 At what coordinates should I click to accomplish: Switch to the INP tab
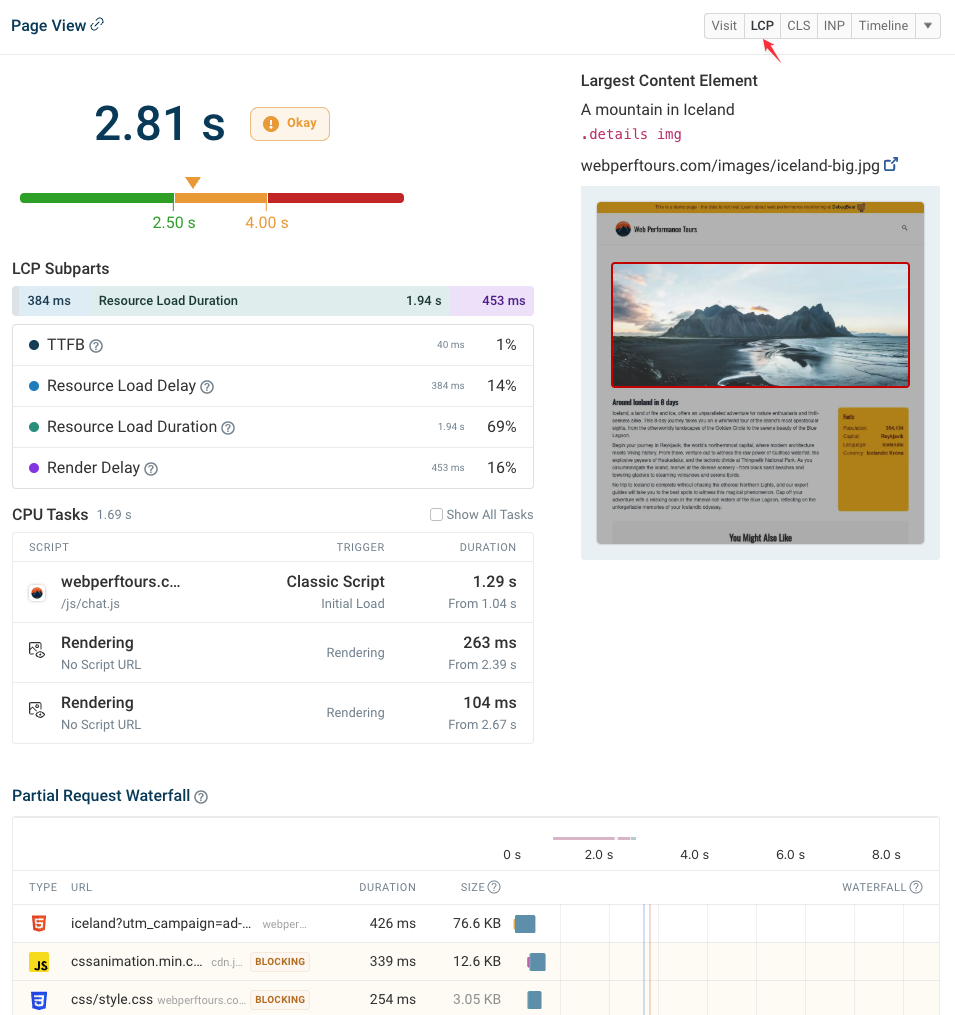click(833, 25)
